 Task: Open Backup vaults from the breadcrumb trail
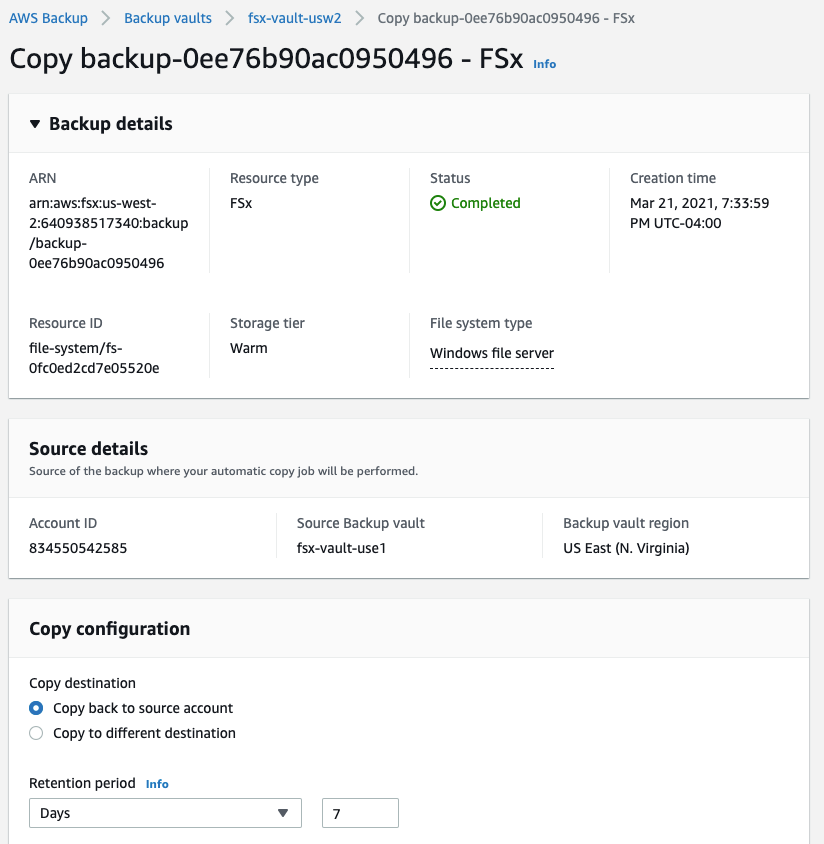pyautogui.click(x=167, y=18)
